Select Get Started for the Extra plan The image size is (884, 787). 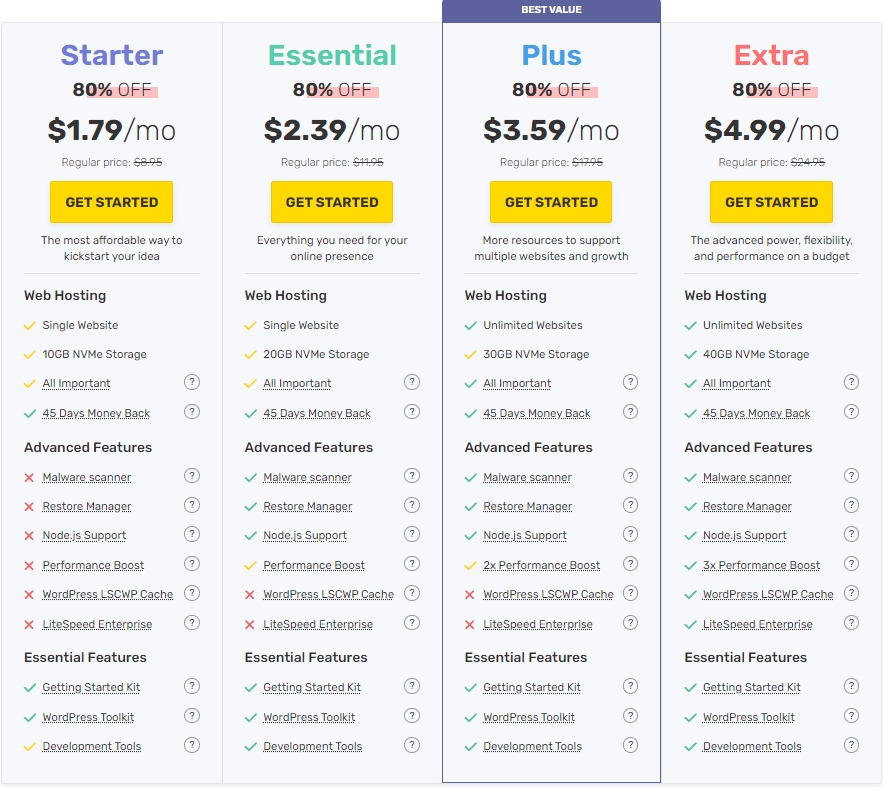pos(771,202)
